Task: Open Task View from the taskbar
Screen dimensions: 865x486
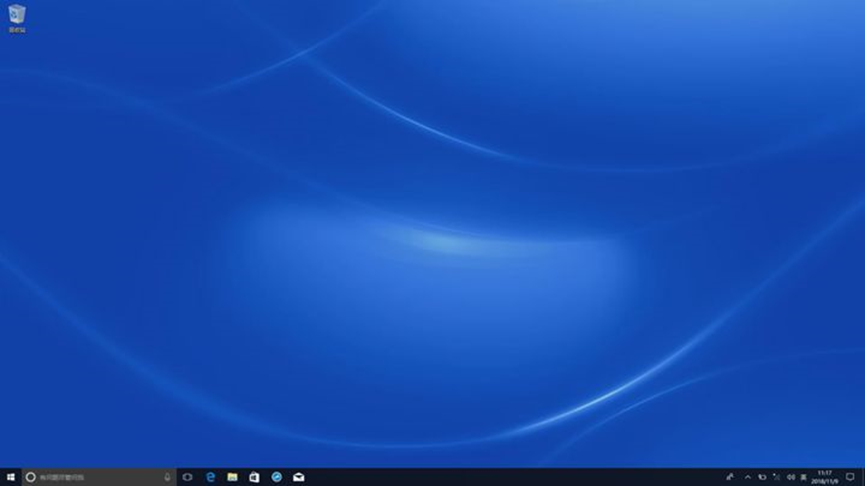Action: [x=188, y=477]
